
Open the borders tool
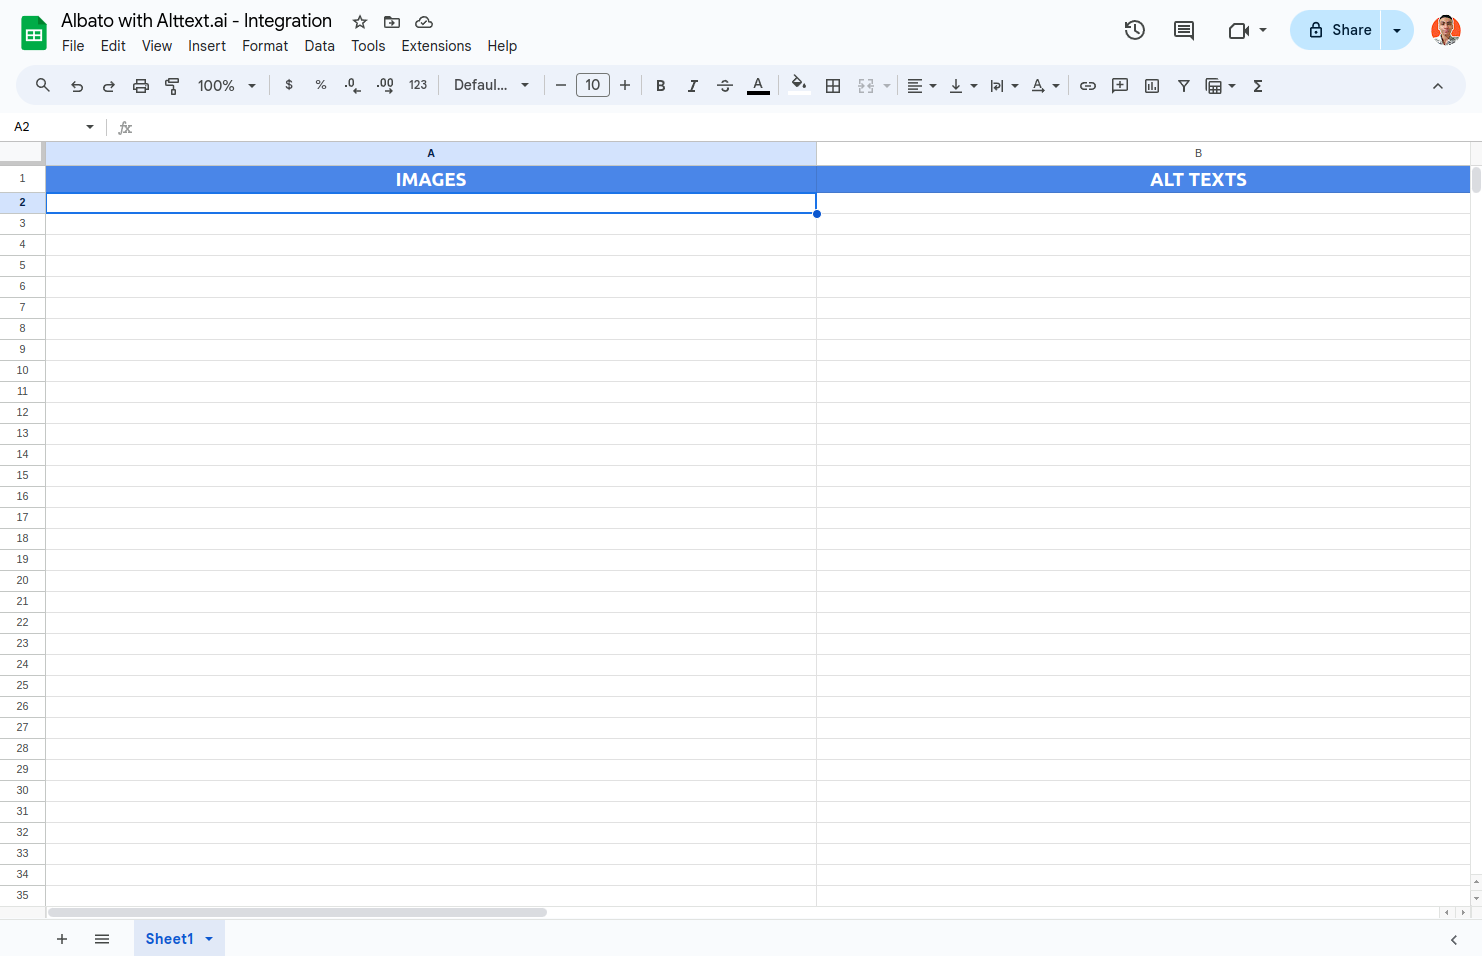coord(833,86)
